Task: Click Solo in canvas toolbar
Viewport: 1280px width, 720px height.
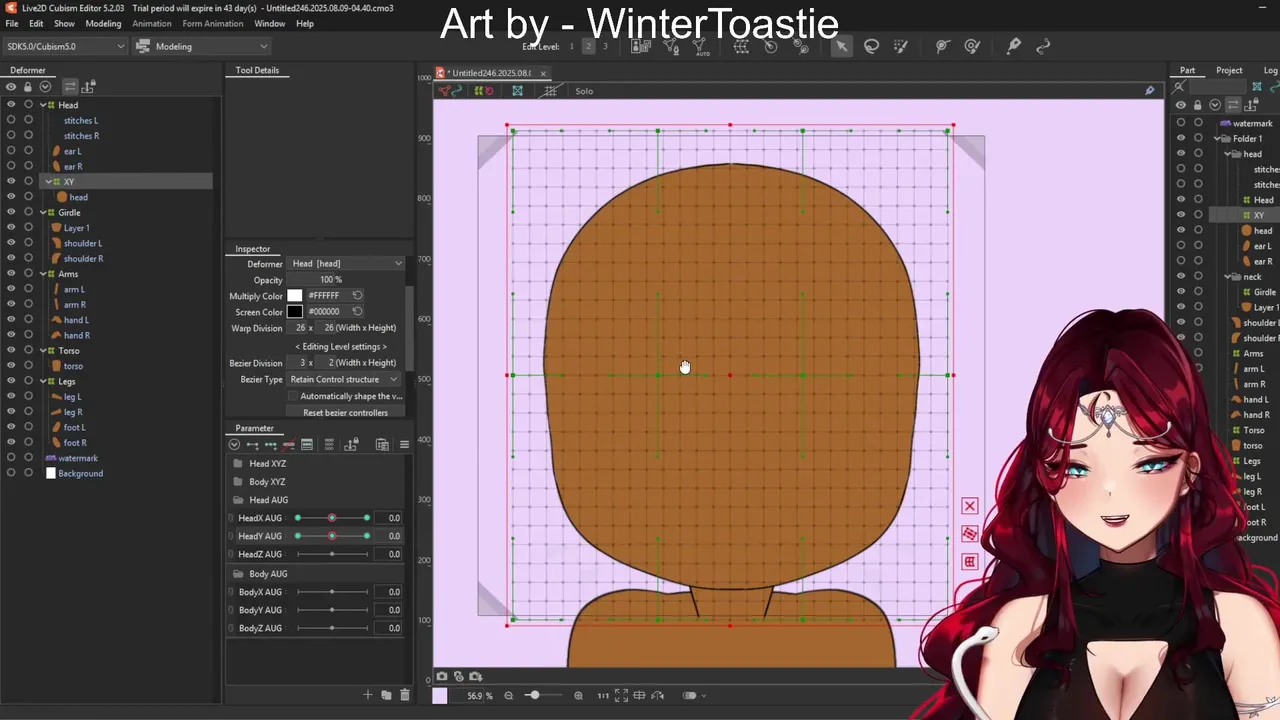Action: (x=584, y=91)
